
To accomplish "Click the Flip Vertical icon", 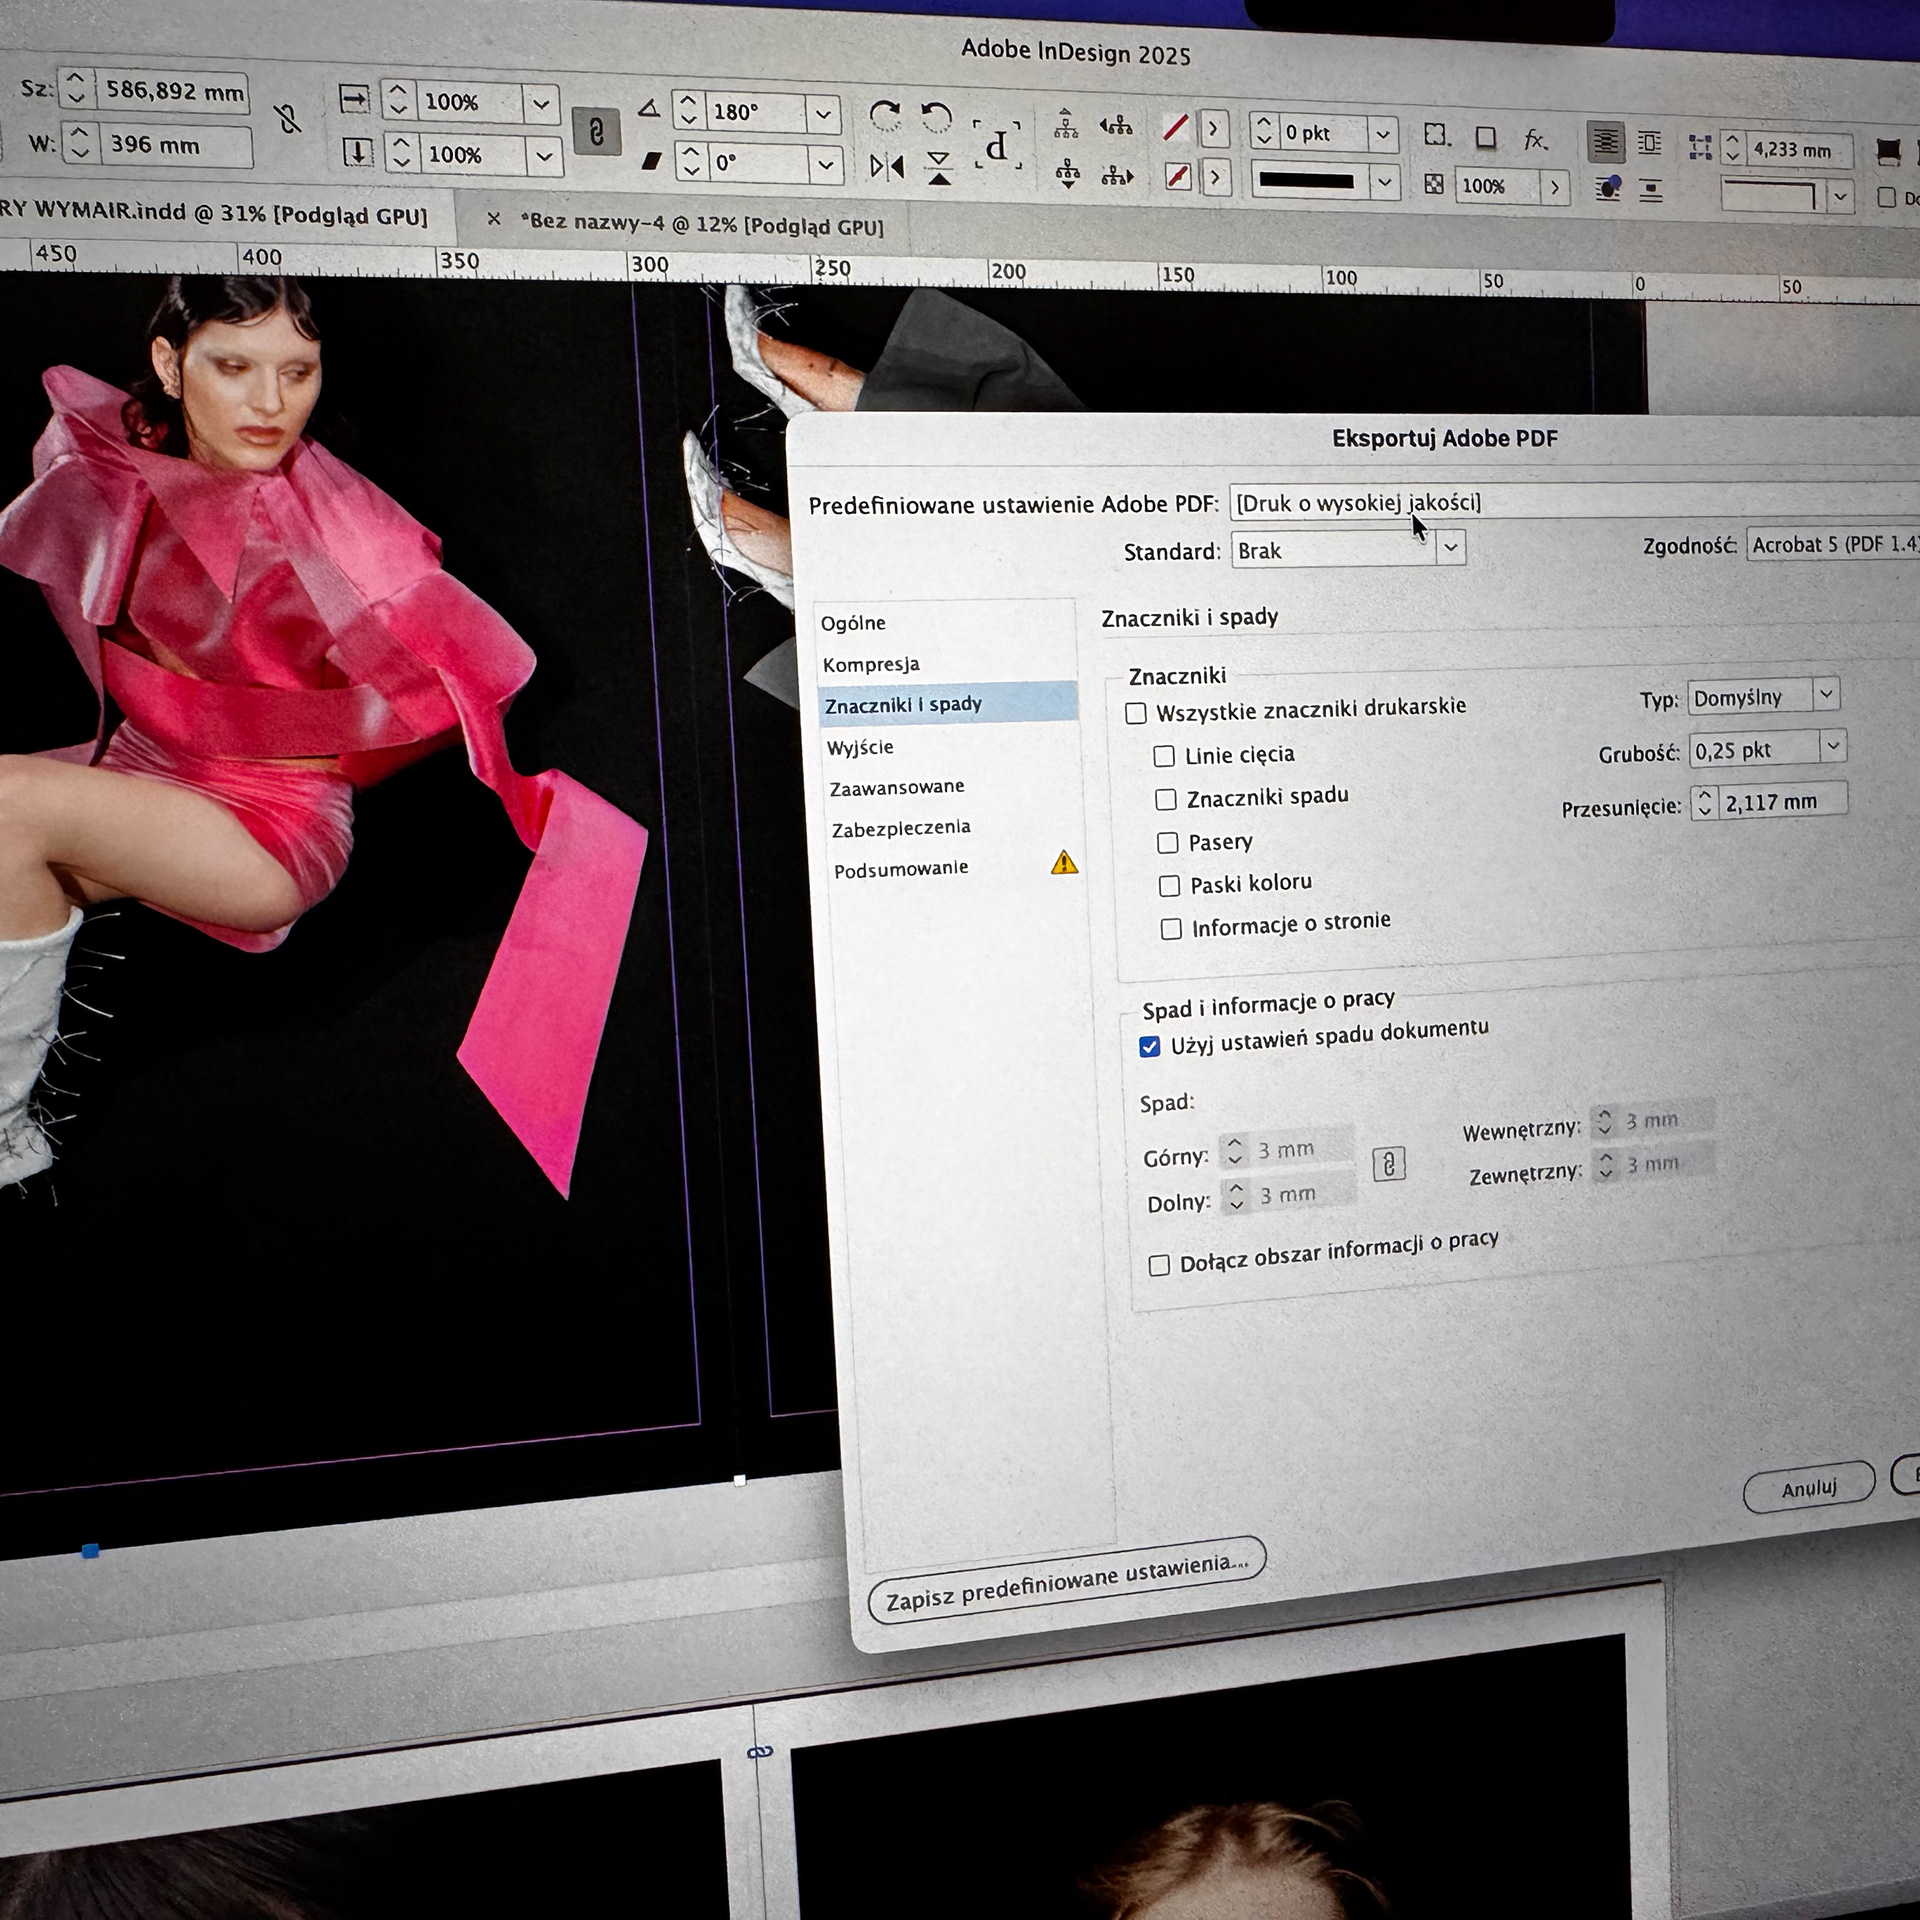I will [x=938, y=168].
